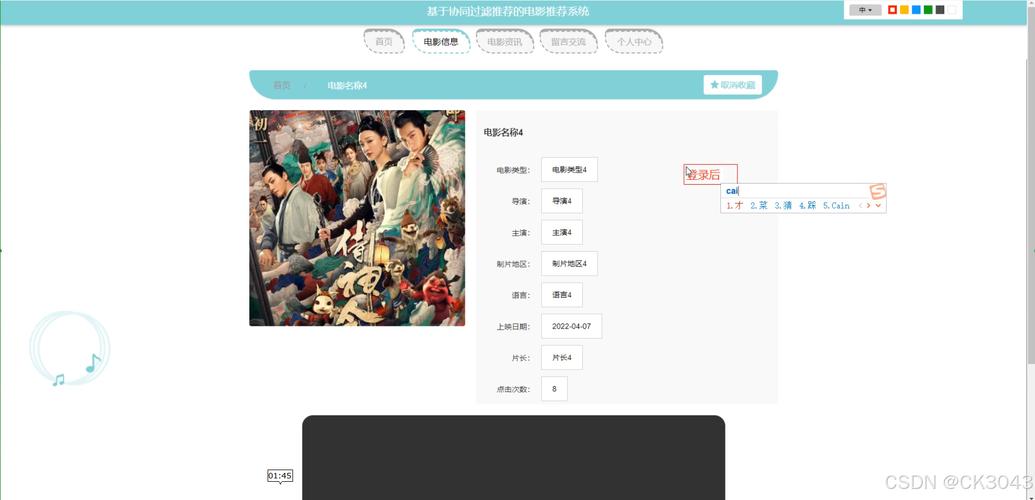
Task: Switch to the 电影信息 tab
Action: tap(441, 42)
